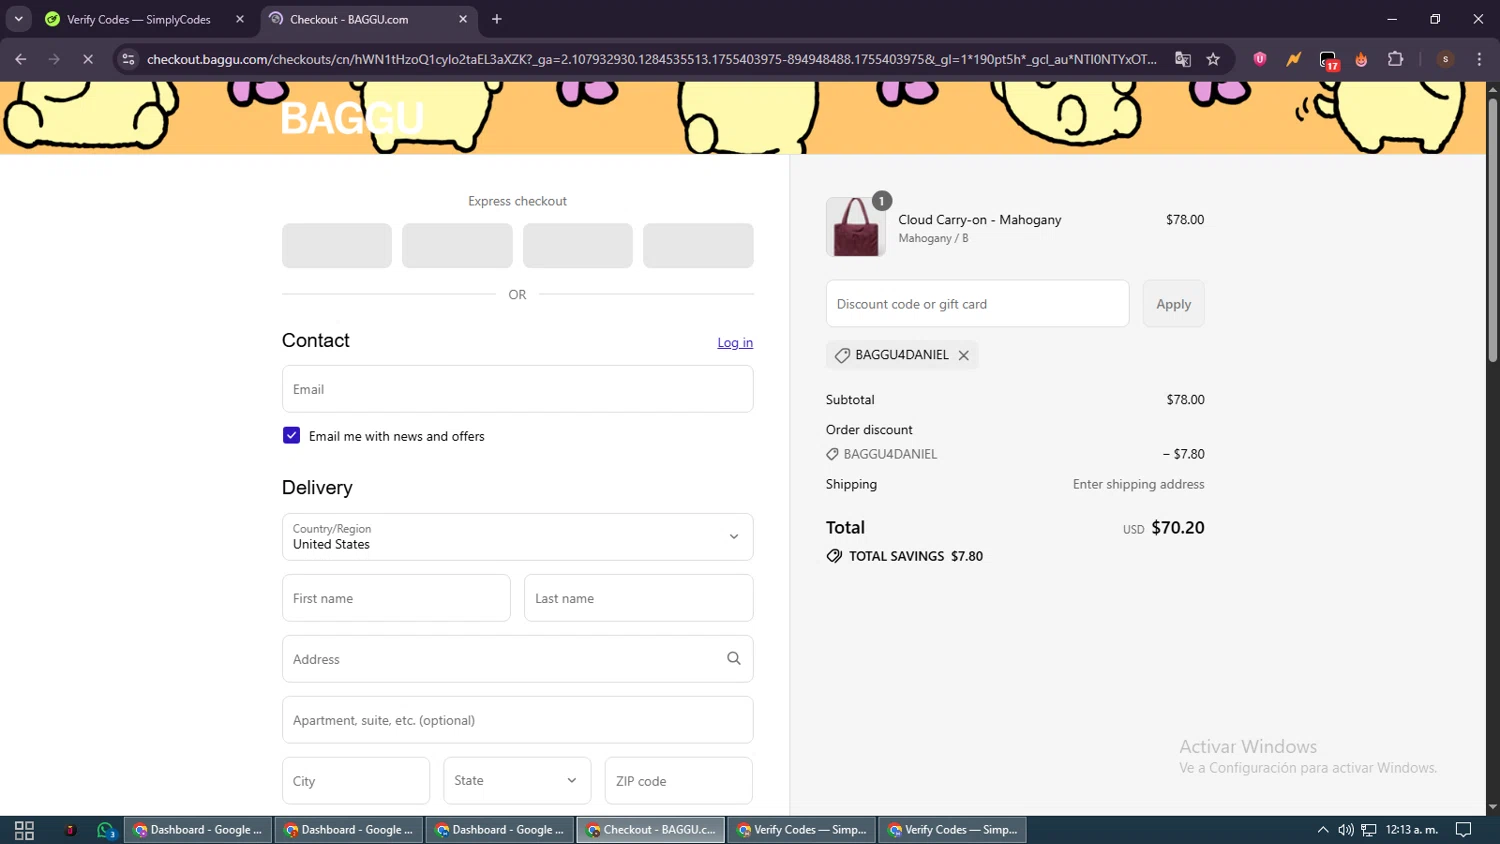Click the Cloud Carry-on bag thumbnail
Screen dimensions: 1500x844
[x=856, y=227]
